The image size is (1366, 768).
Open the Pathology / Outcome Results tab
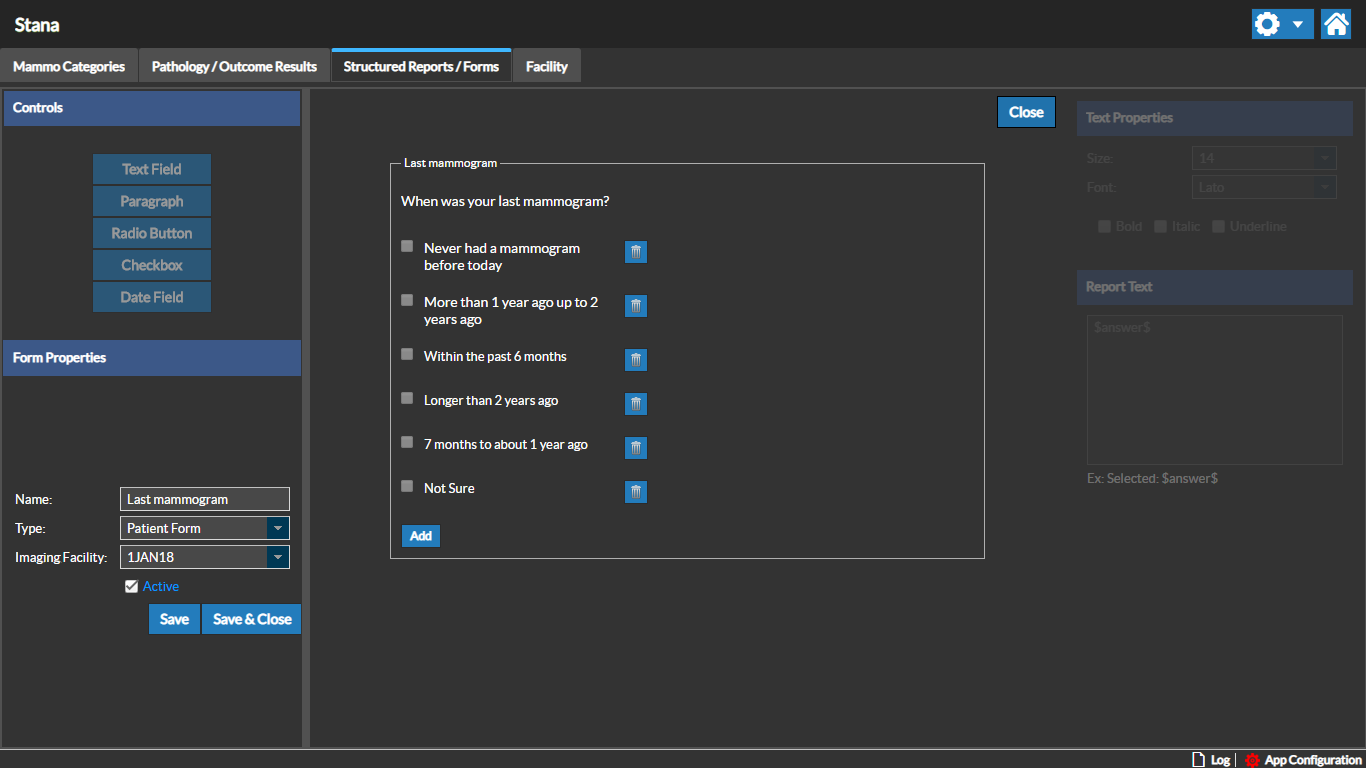point(234,67)
